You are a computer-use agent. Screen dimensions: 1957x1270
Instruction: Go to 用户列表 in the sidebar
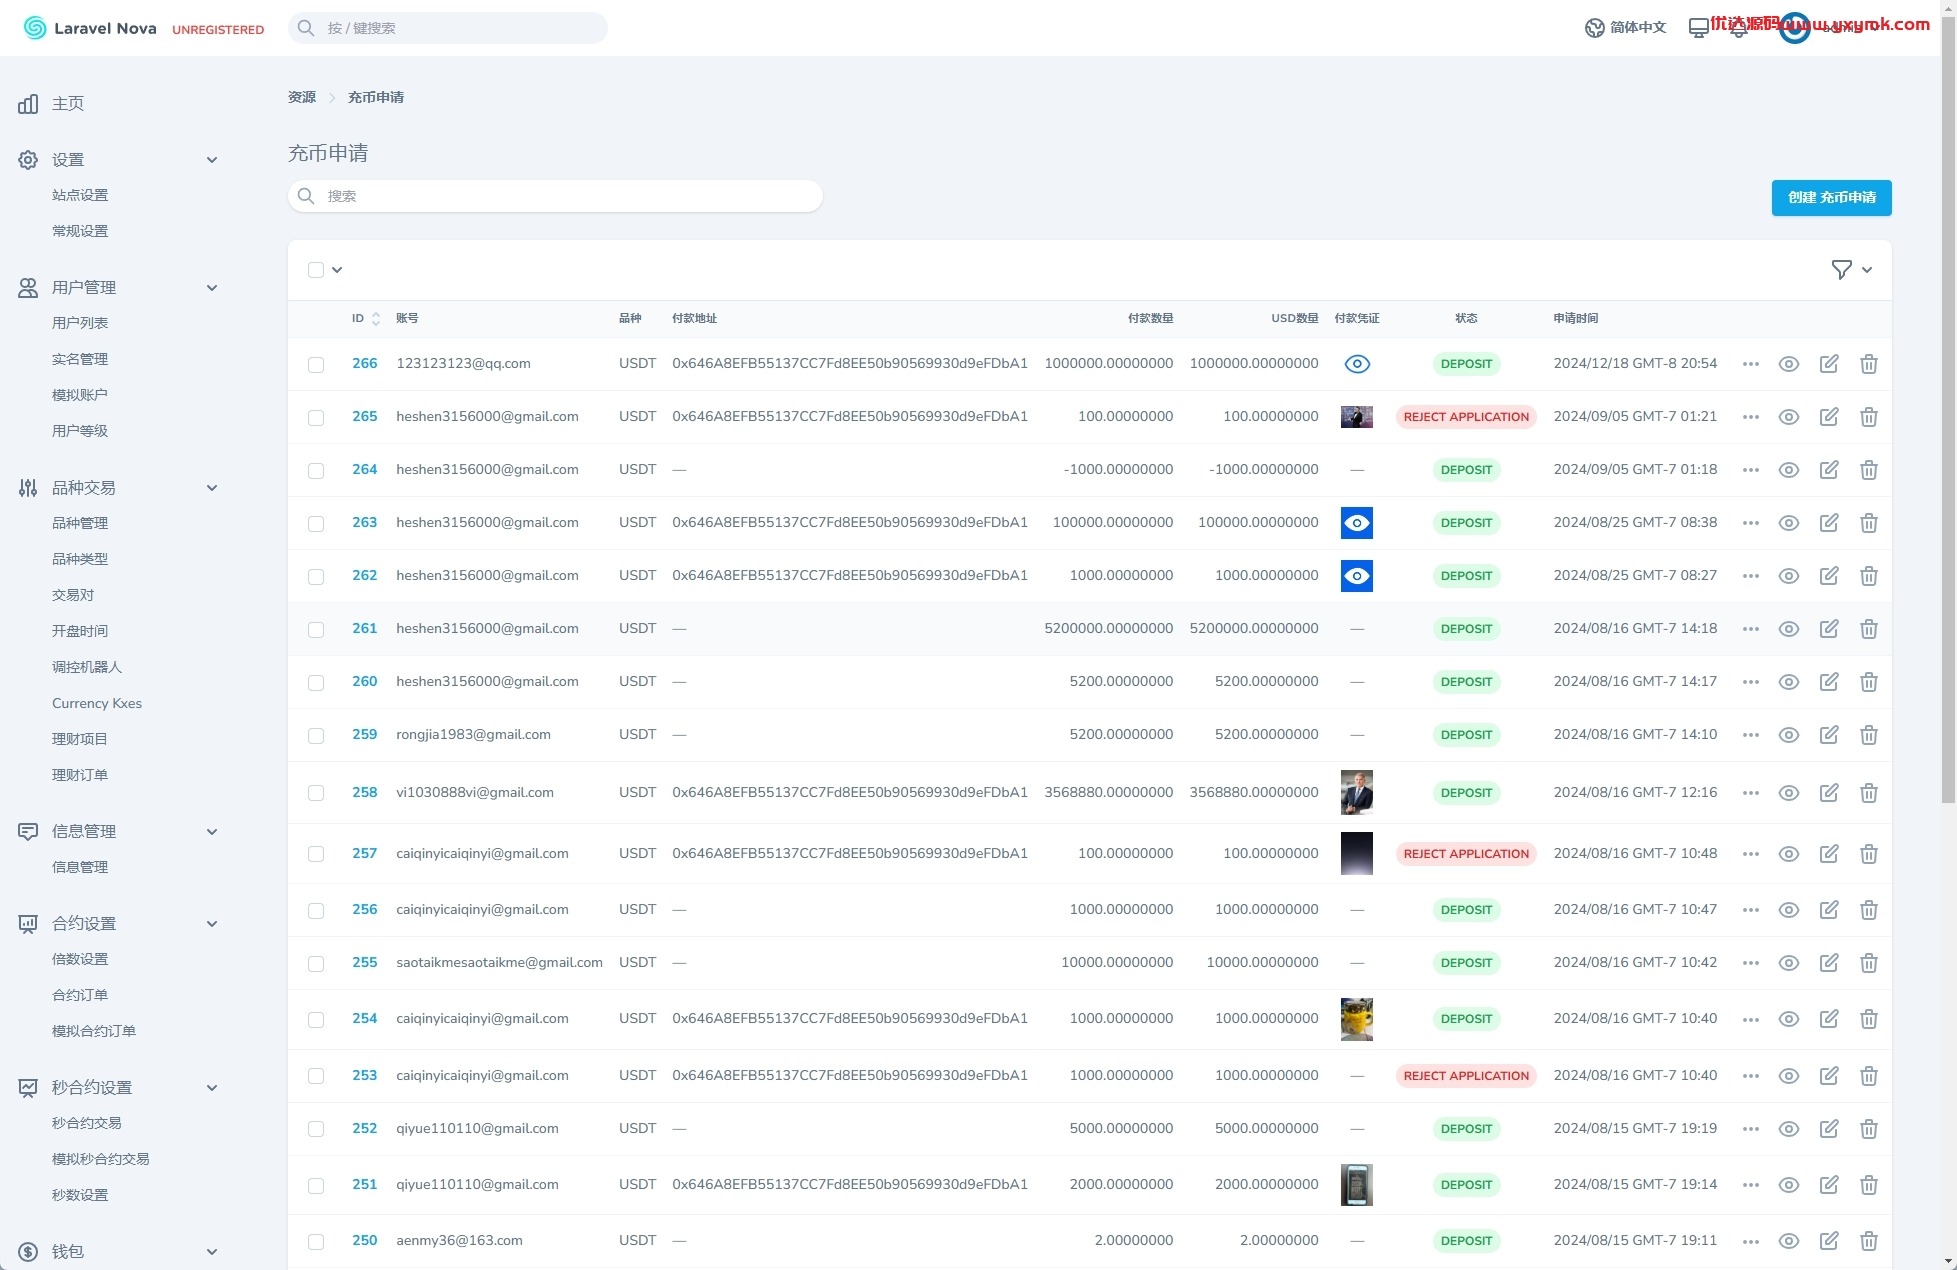tap(80, 323)
